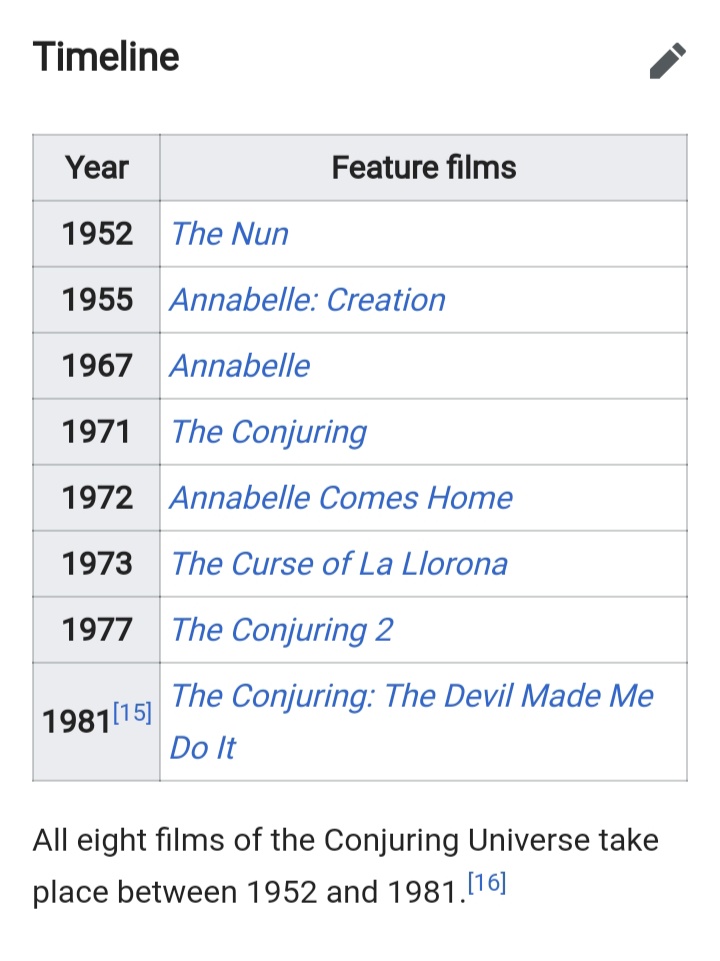Click the Year column header
This screenshot has width=720, height=961.
click(x=96, y=167)
